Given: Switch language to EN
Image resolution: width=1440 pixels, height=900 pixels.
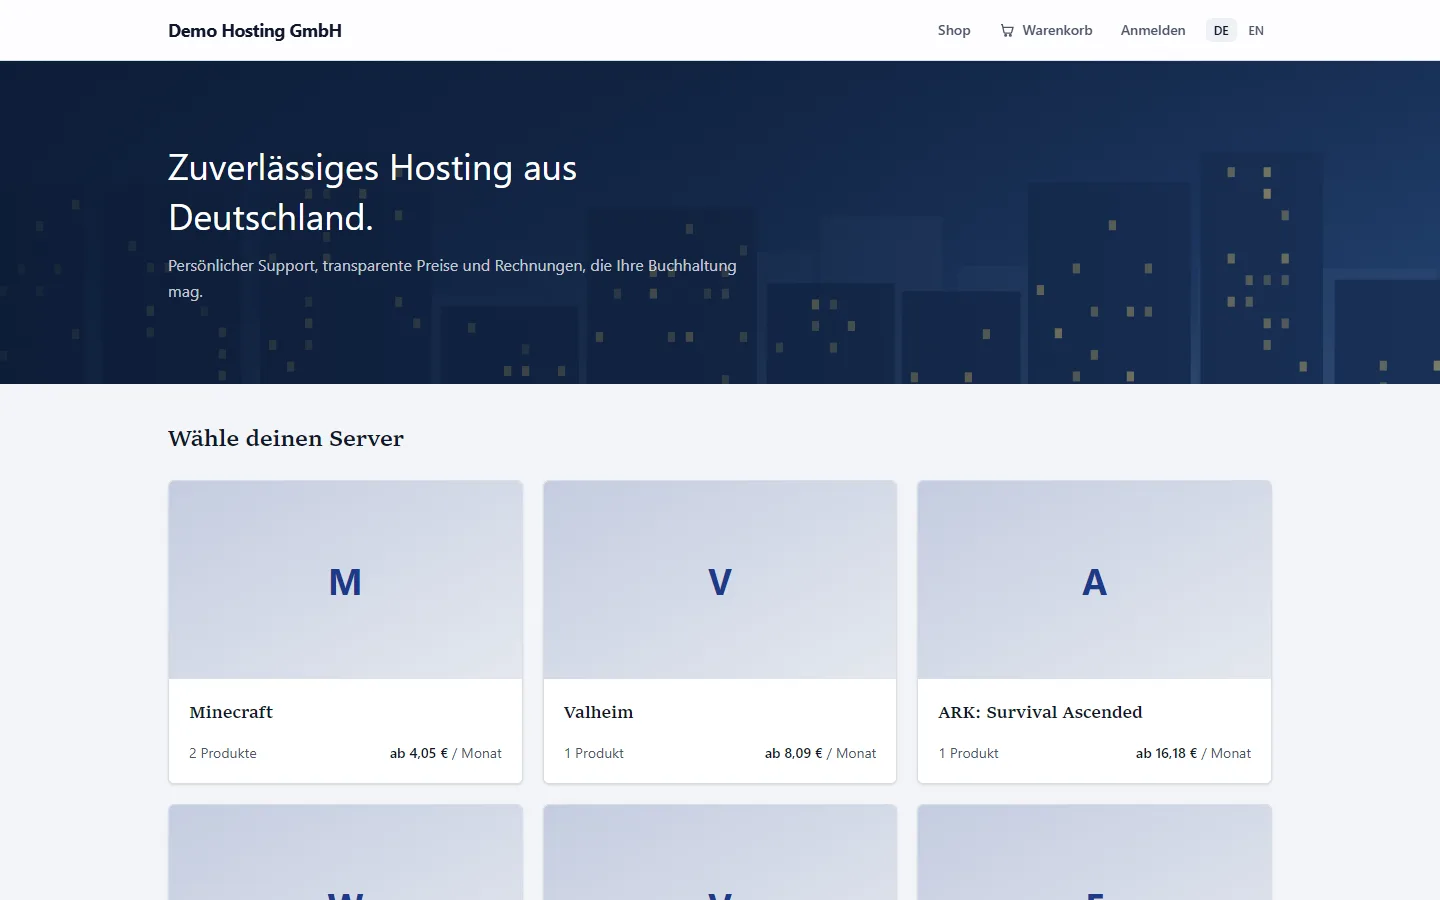Looking at the screenshot, I should 1256,30.
